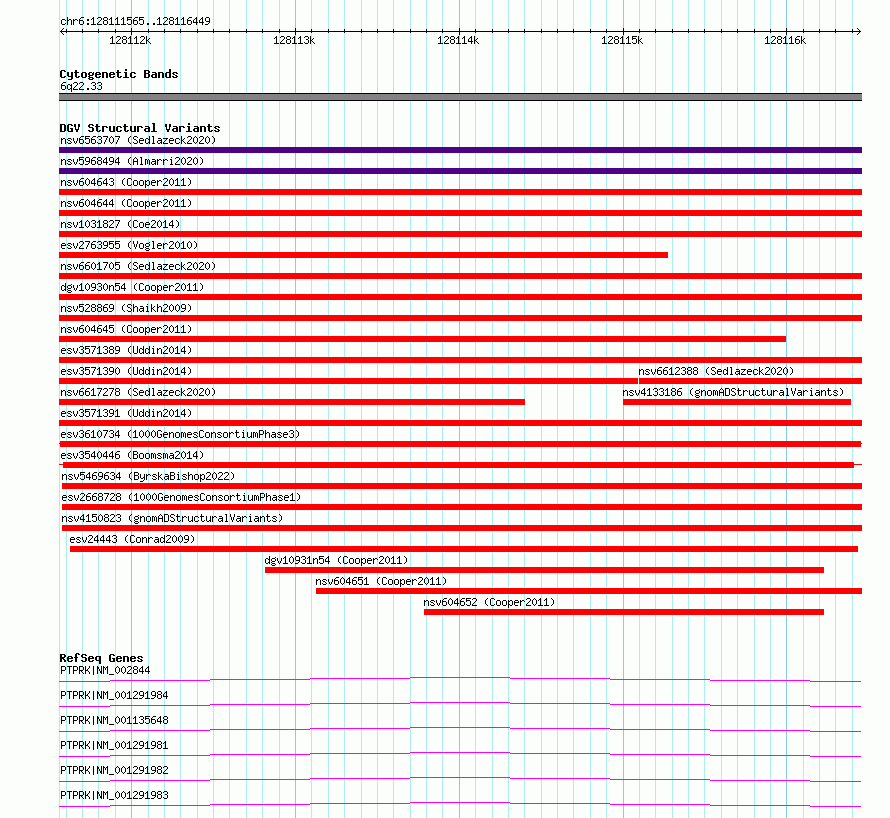Select the PTPRK|NM_001291984 transcript label
Viewport: 890px width, 818px height.
114,695
